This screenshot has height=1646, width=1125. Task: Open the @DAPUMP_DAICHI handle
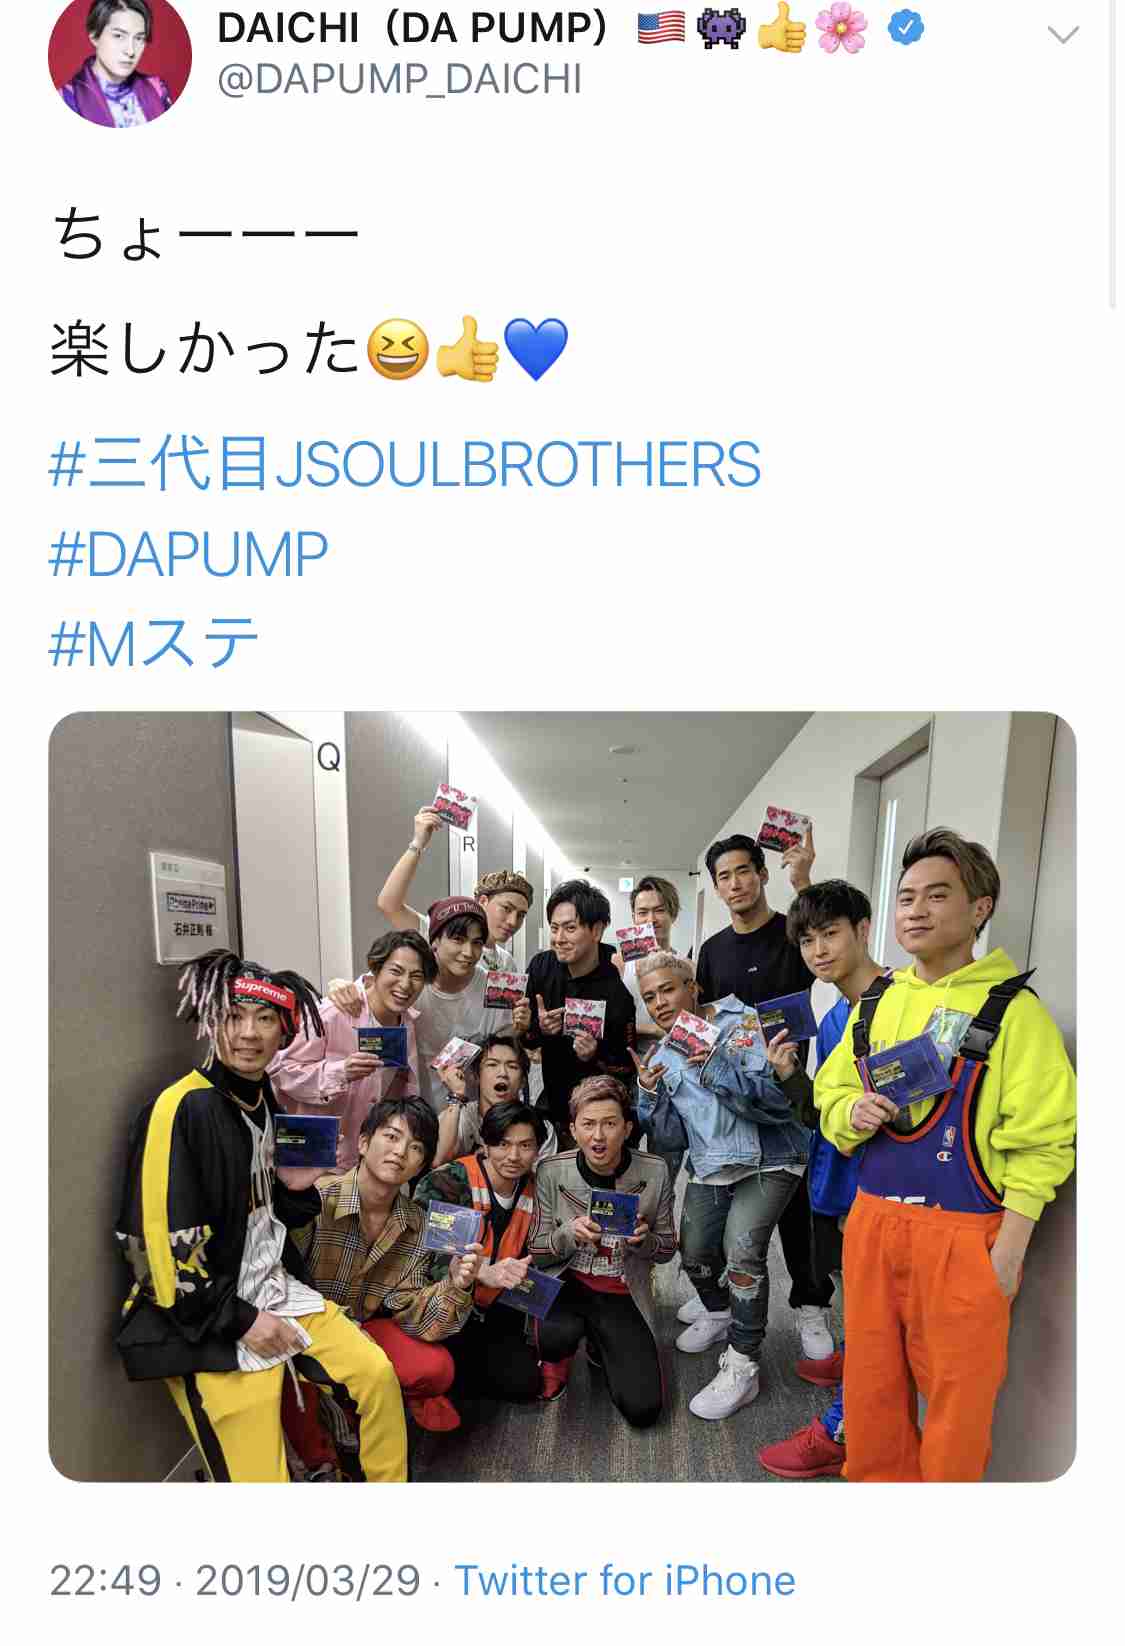[x=399, y=79]
